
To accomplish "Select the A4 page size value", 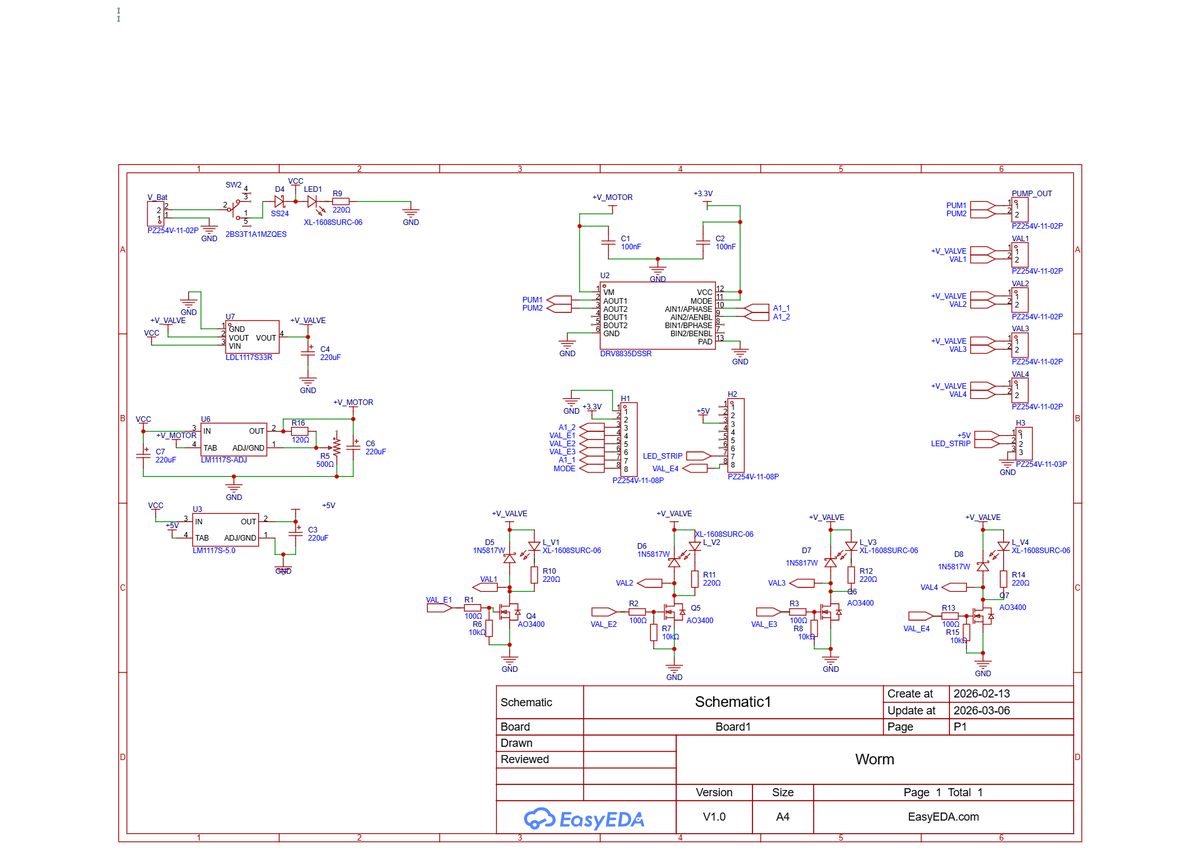I will click(783, 817).
